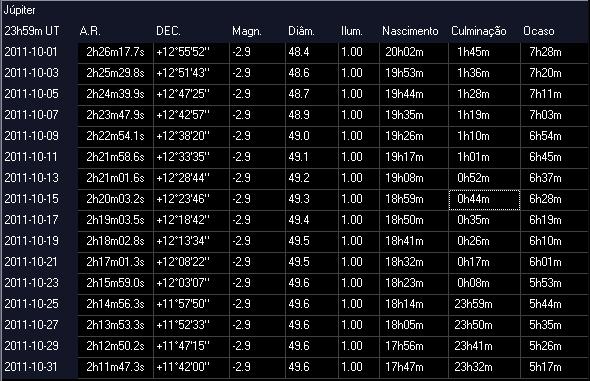Image resolution: width=590 pixels, height=381 pixels.
Task: Click culmination cell 0h08m
Action: coord(485,283)
